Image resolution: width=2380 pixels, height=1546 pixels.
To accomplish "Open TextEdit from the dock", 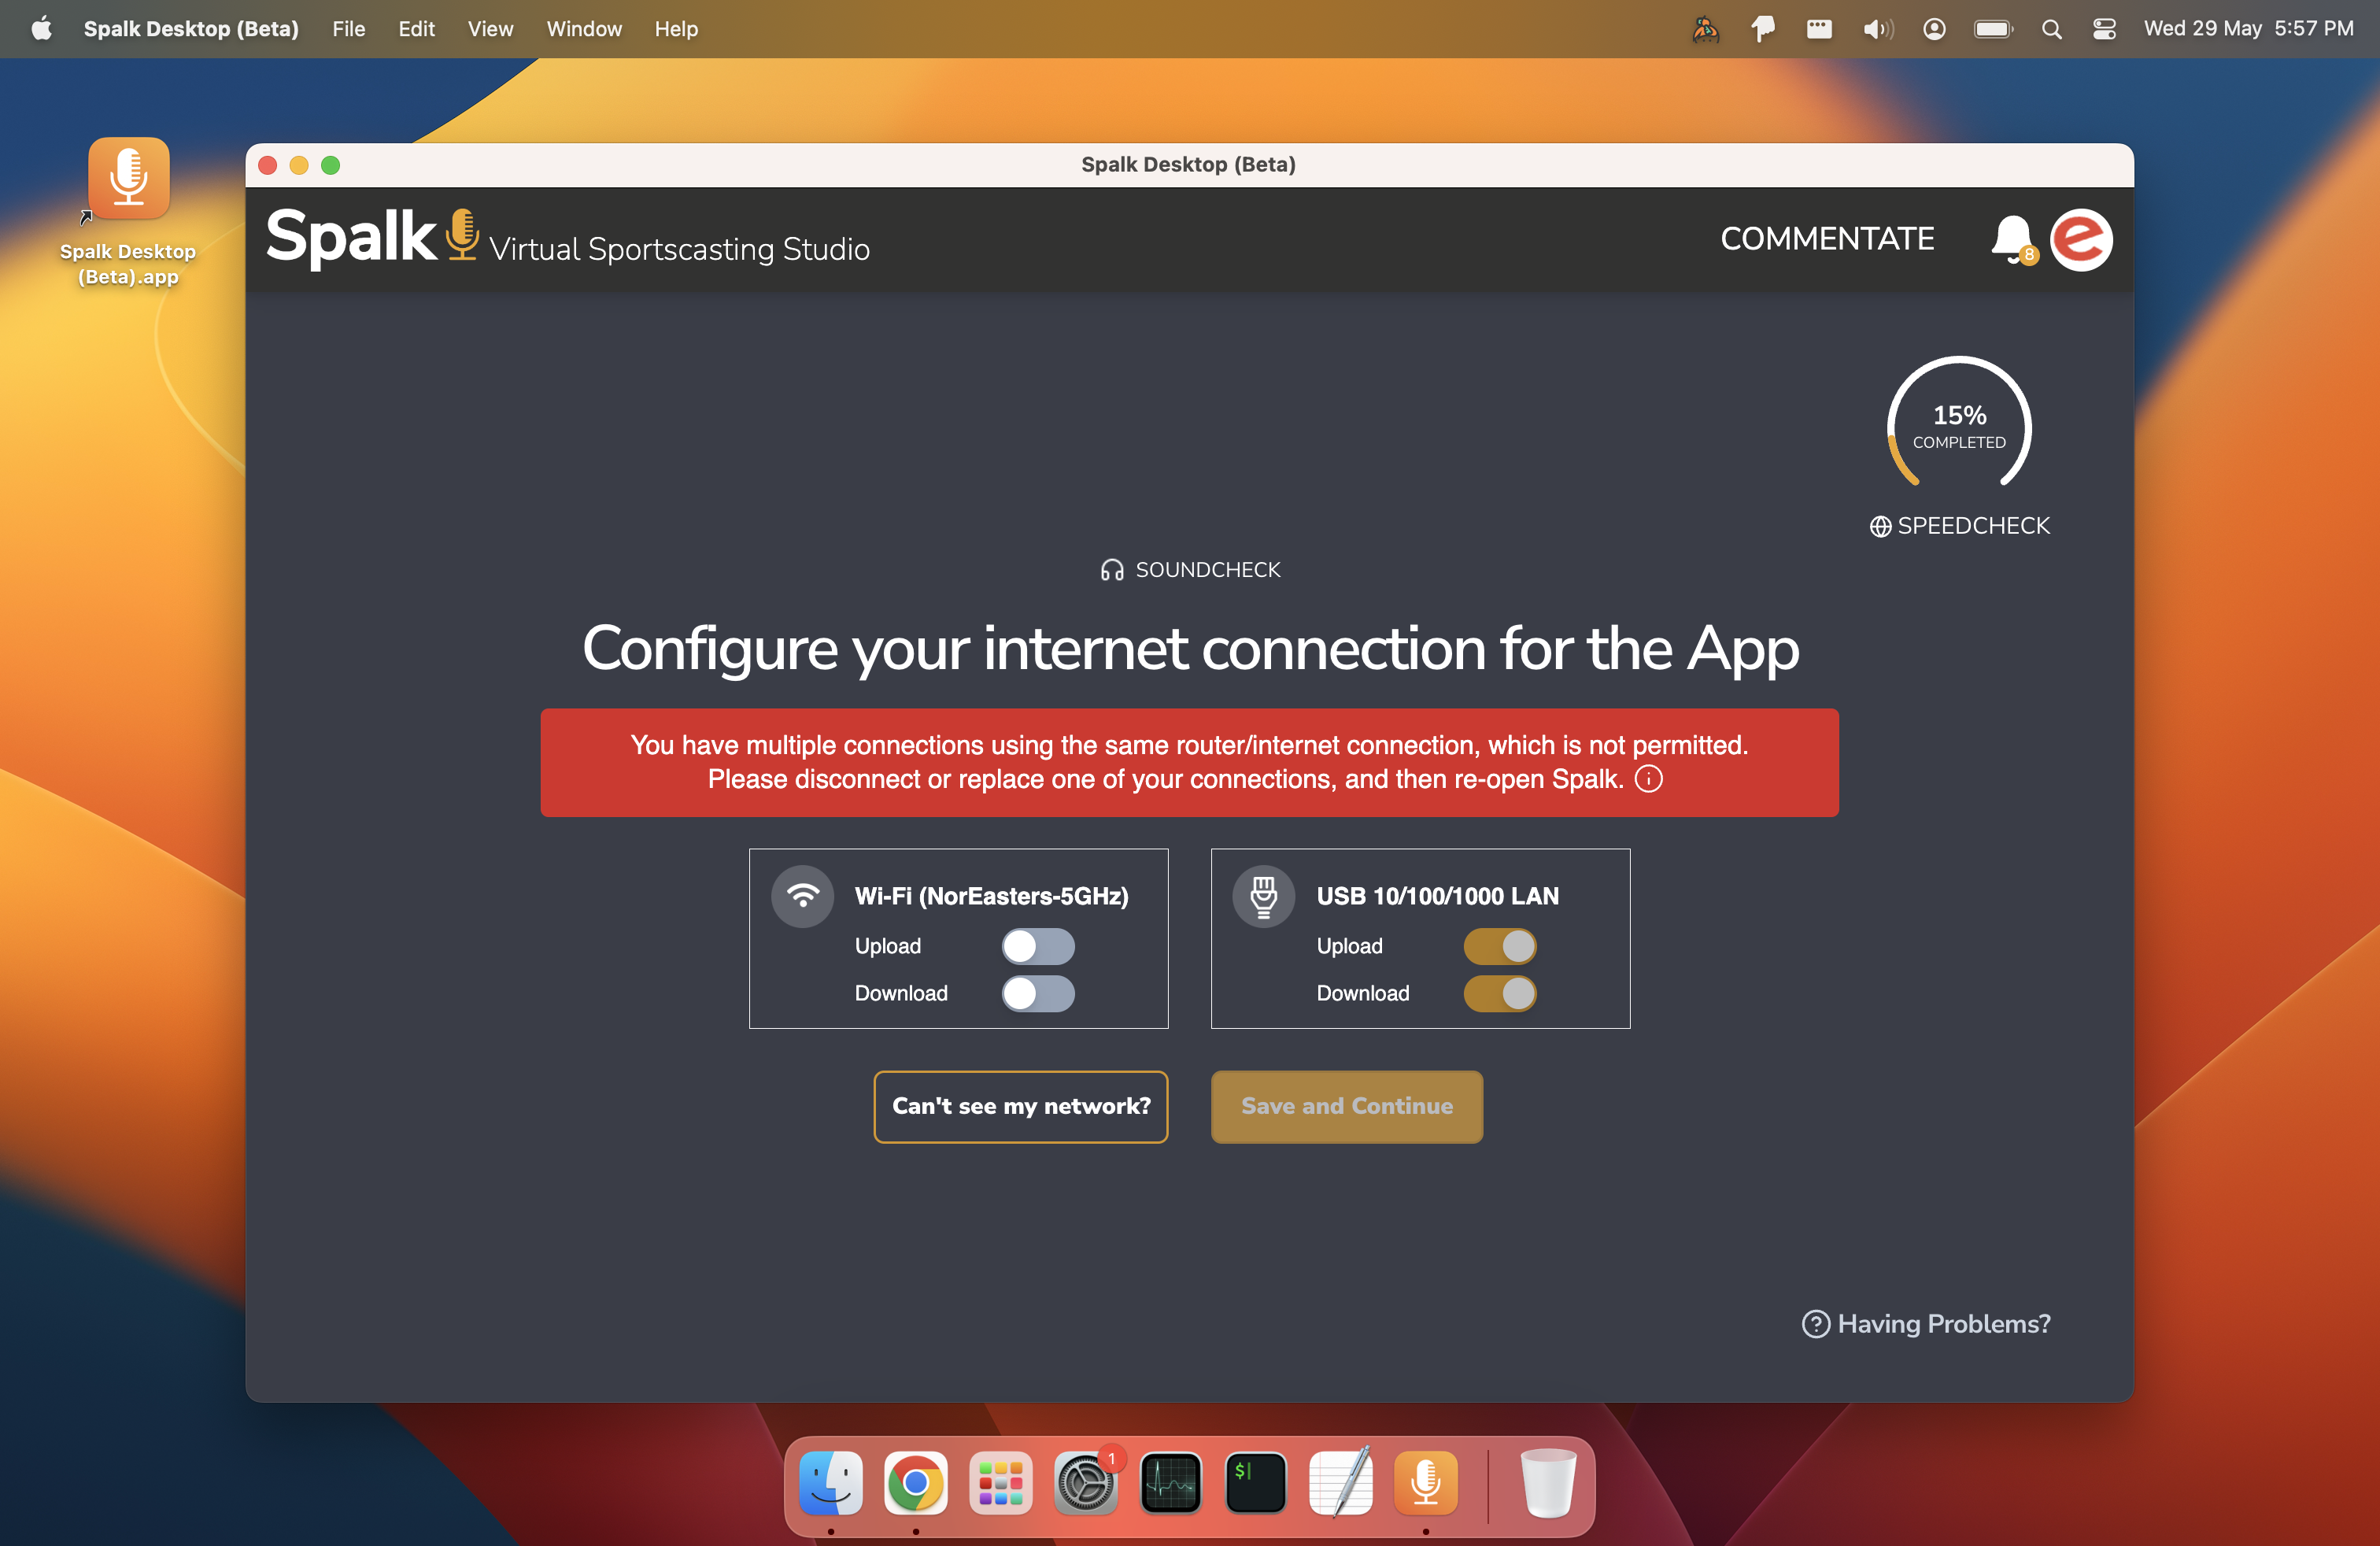I will pos(1340,1483).
